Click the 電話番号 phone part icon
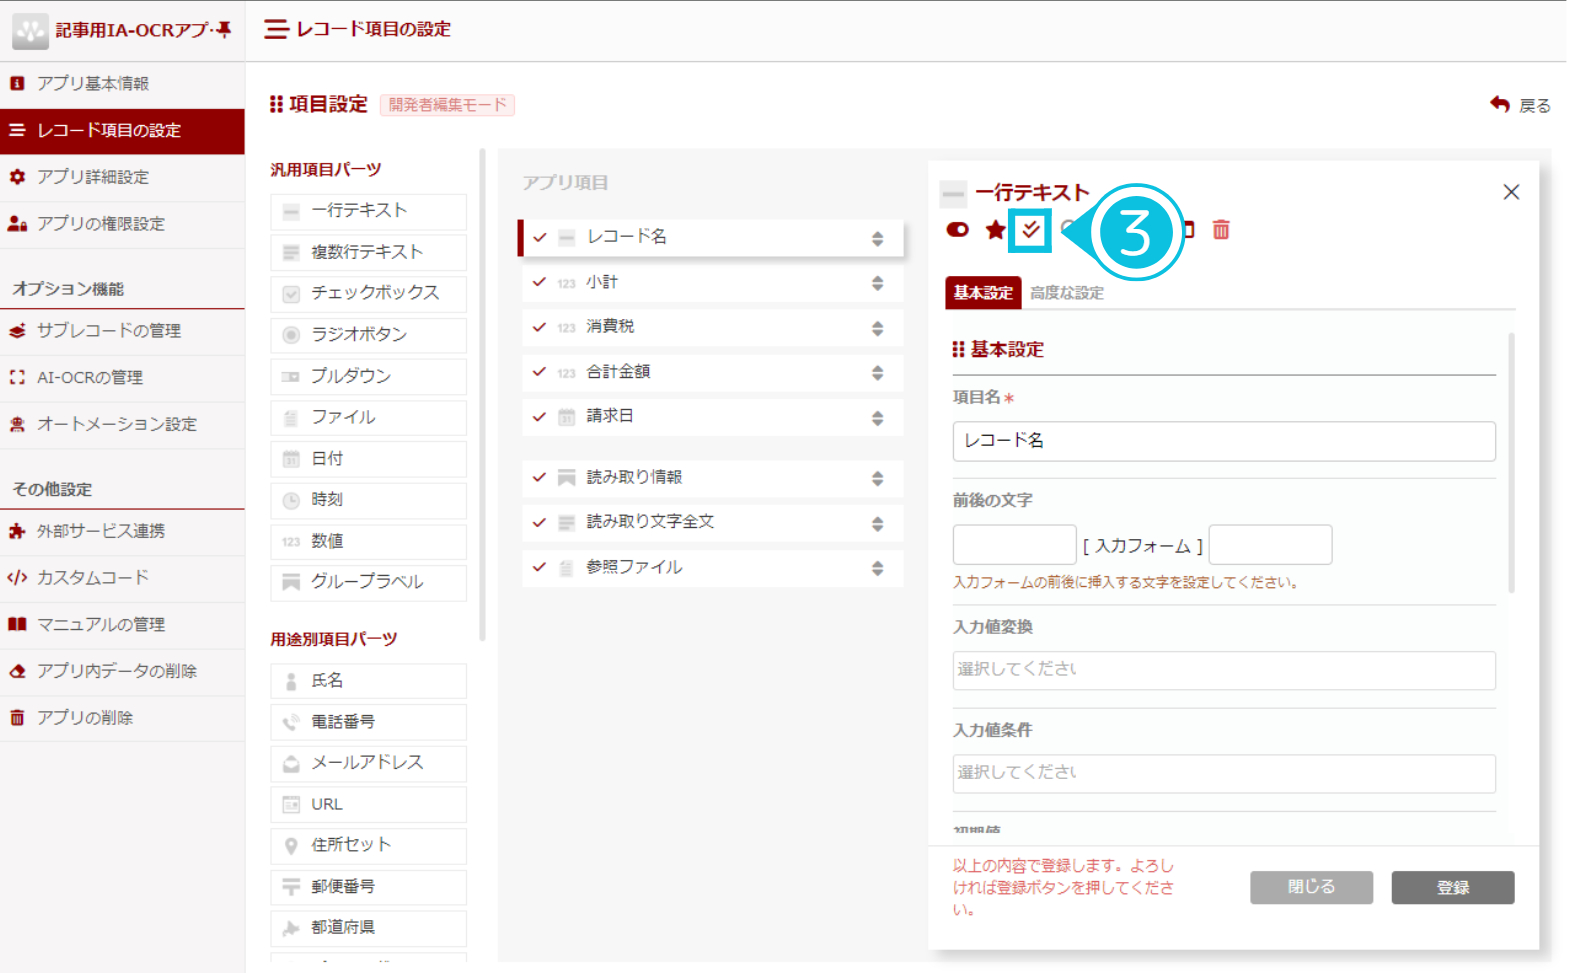This screenshot has height=973, width=1571. (291, 722)
